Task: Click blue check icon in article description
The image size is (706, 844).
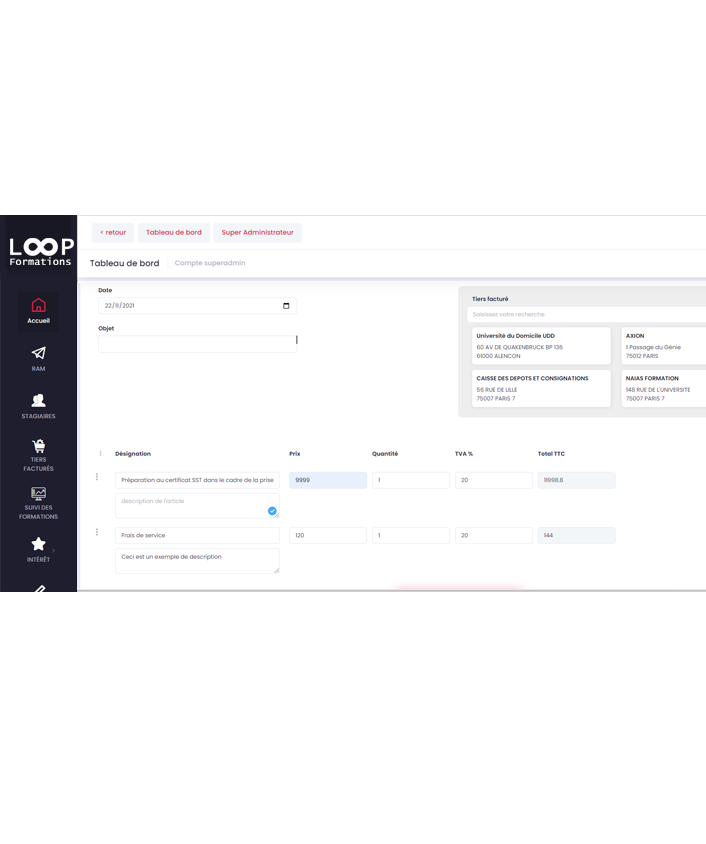Action: (272, 510)
